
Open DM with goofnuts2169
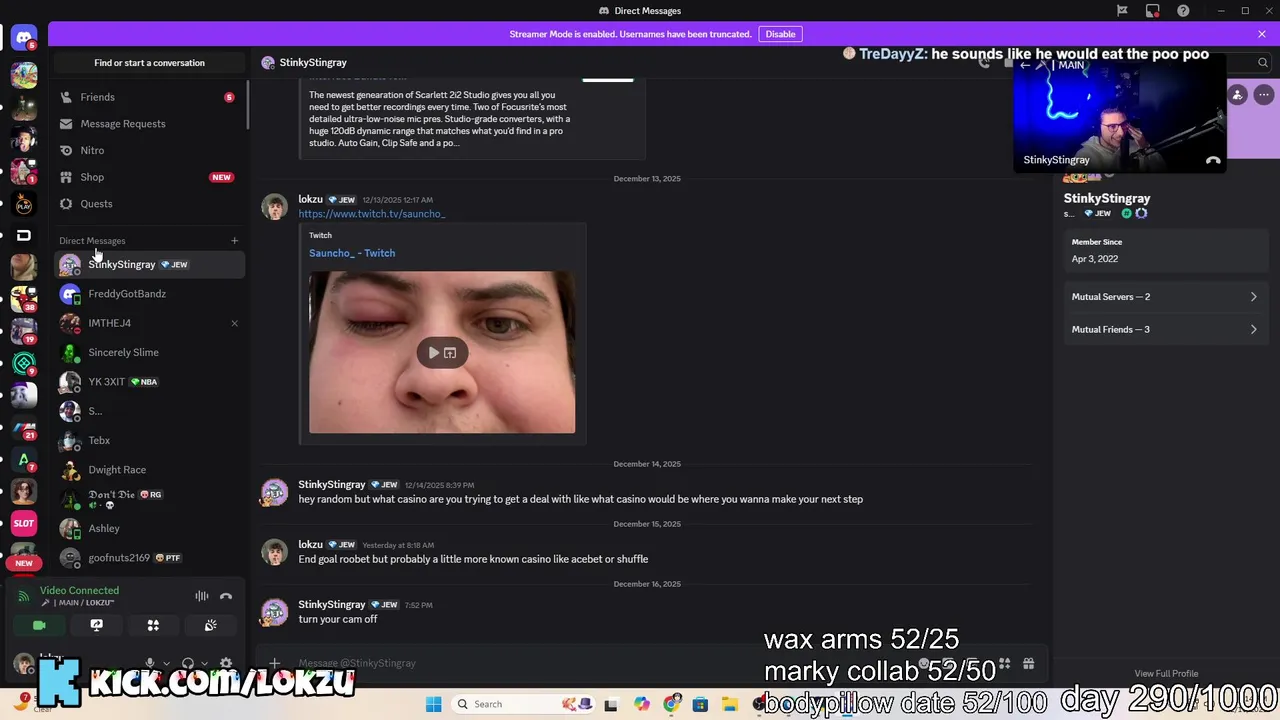coord(148,558)
